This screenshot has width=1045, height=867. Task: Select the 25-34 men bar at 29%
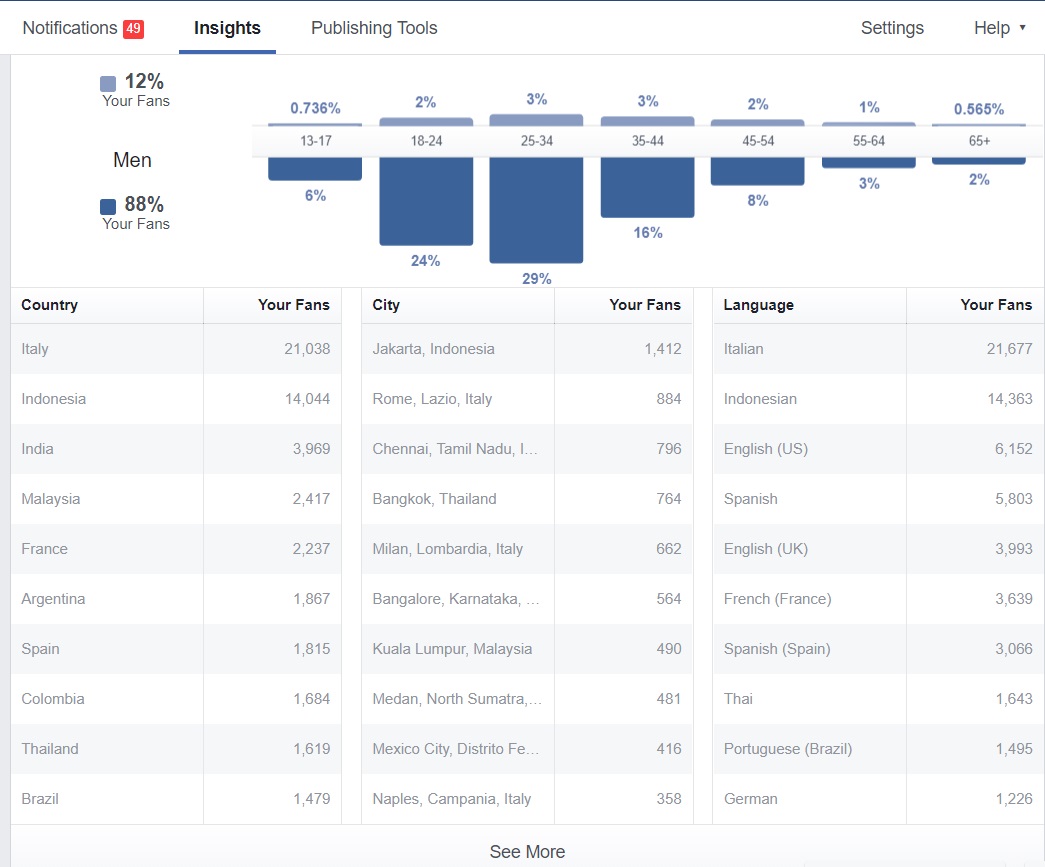(536, 210)
